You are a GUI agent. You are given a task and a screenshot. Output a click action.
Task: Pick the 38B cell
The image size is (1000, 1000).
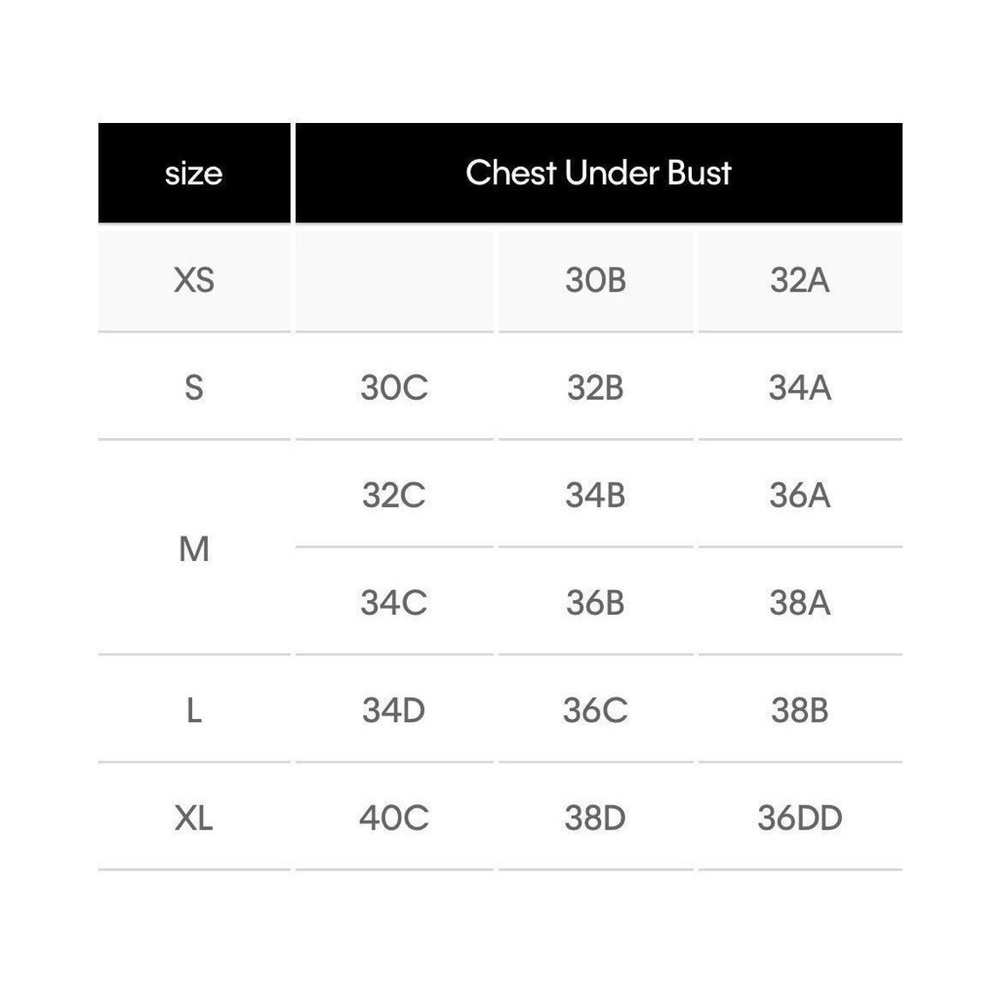(800, 711)
